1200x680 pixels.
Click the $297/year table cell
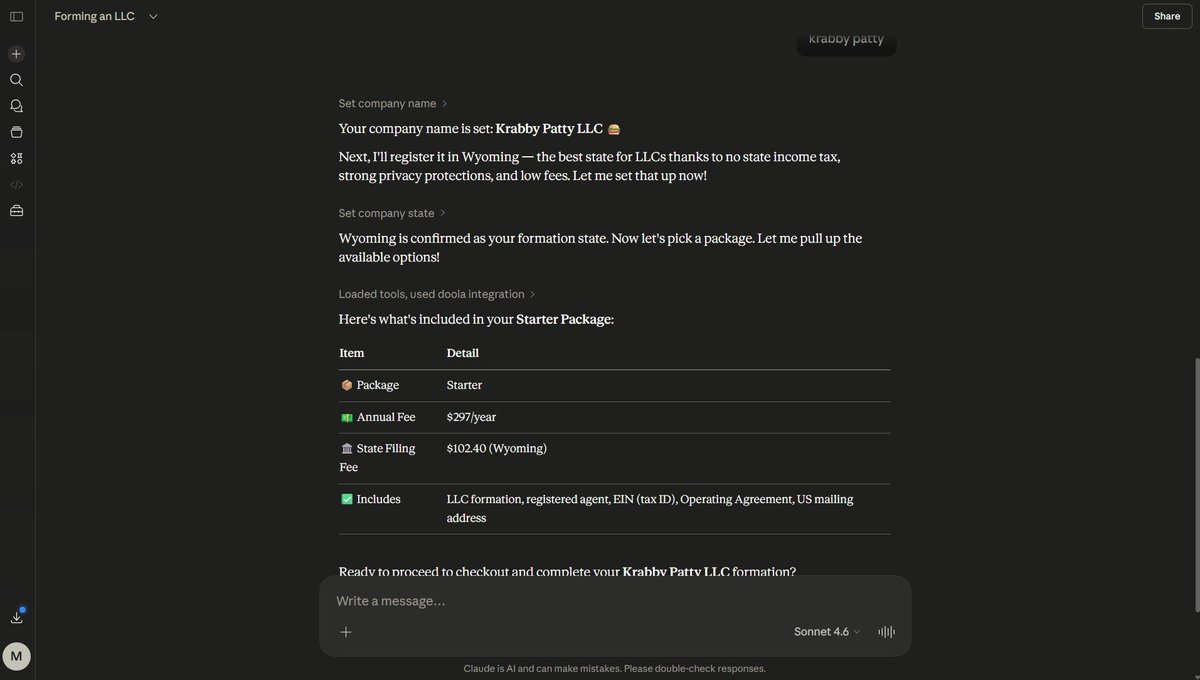tap(471, 417)
